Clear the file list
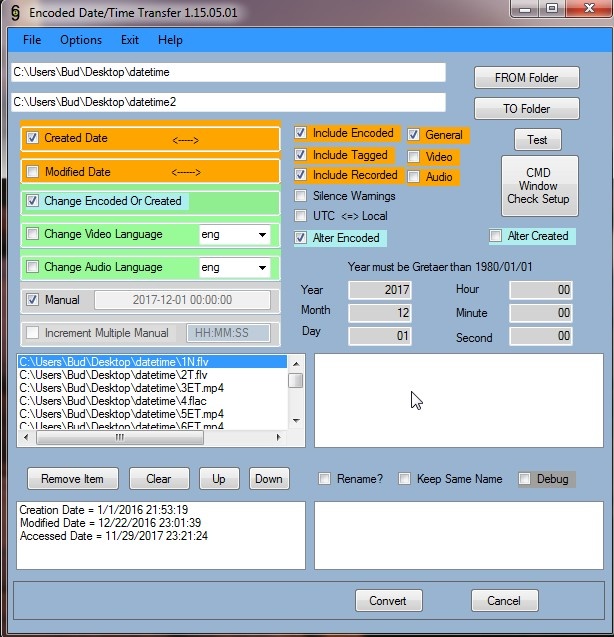 coord(159,479)
